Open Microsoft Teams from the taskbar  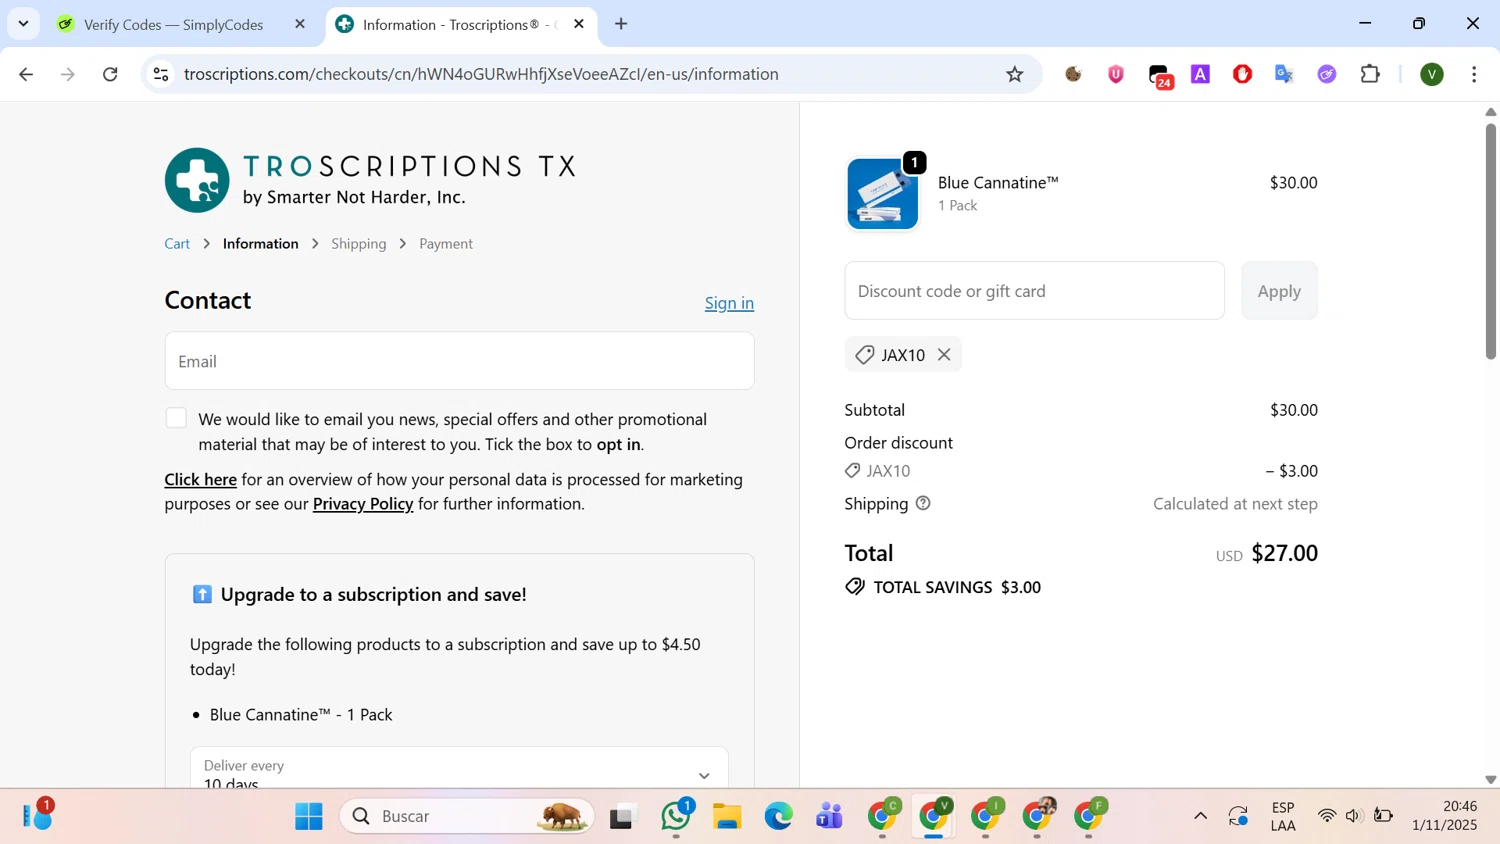(x=830, y=816)
